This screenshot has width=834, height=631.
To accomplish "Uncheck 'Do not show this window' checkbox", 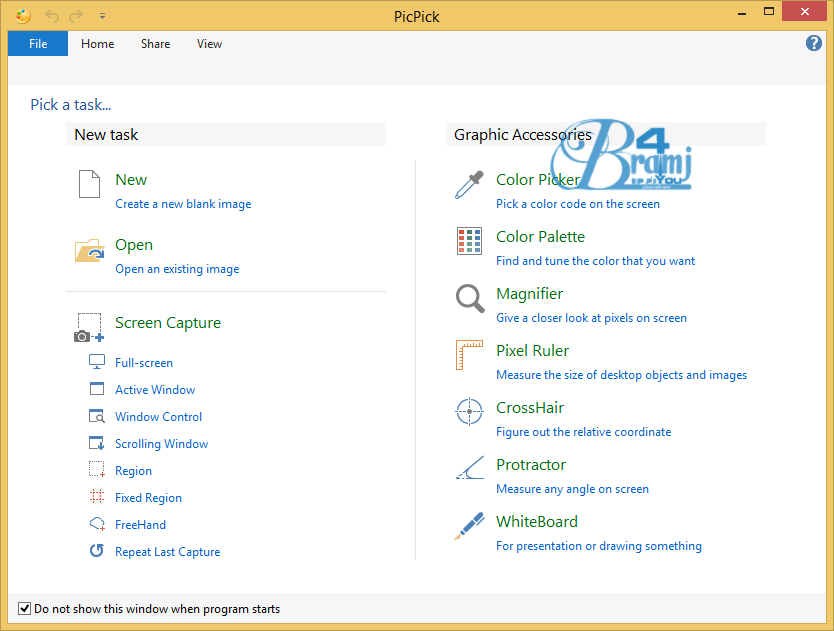I will (x=25, y=608).
